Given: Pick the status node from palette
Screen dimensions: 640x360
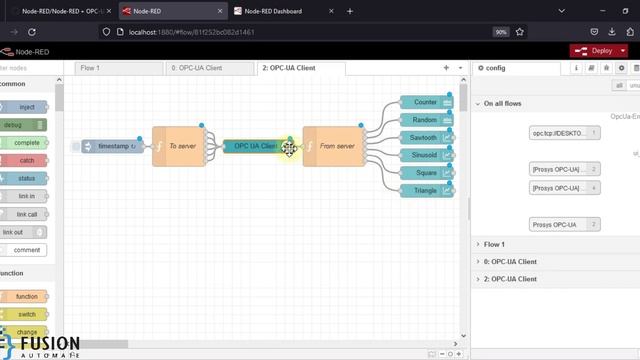Looking at the screenshot, I should (x=24, y=178).
